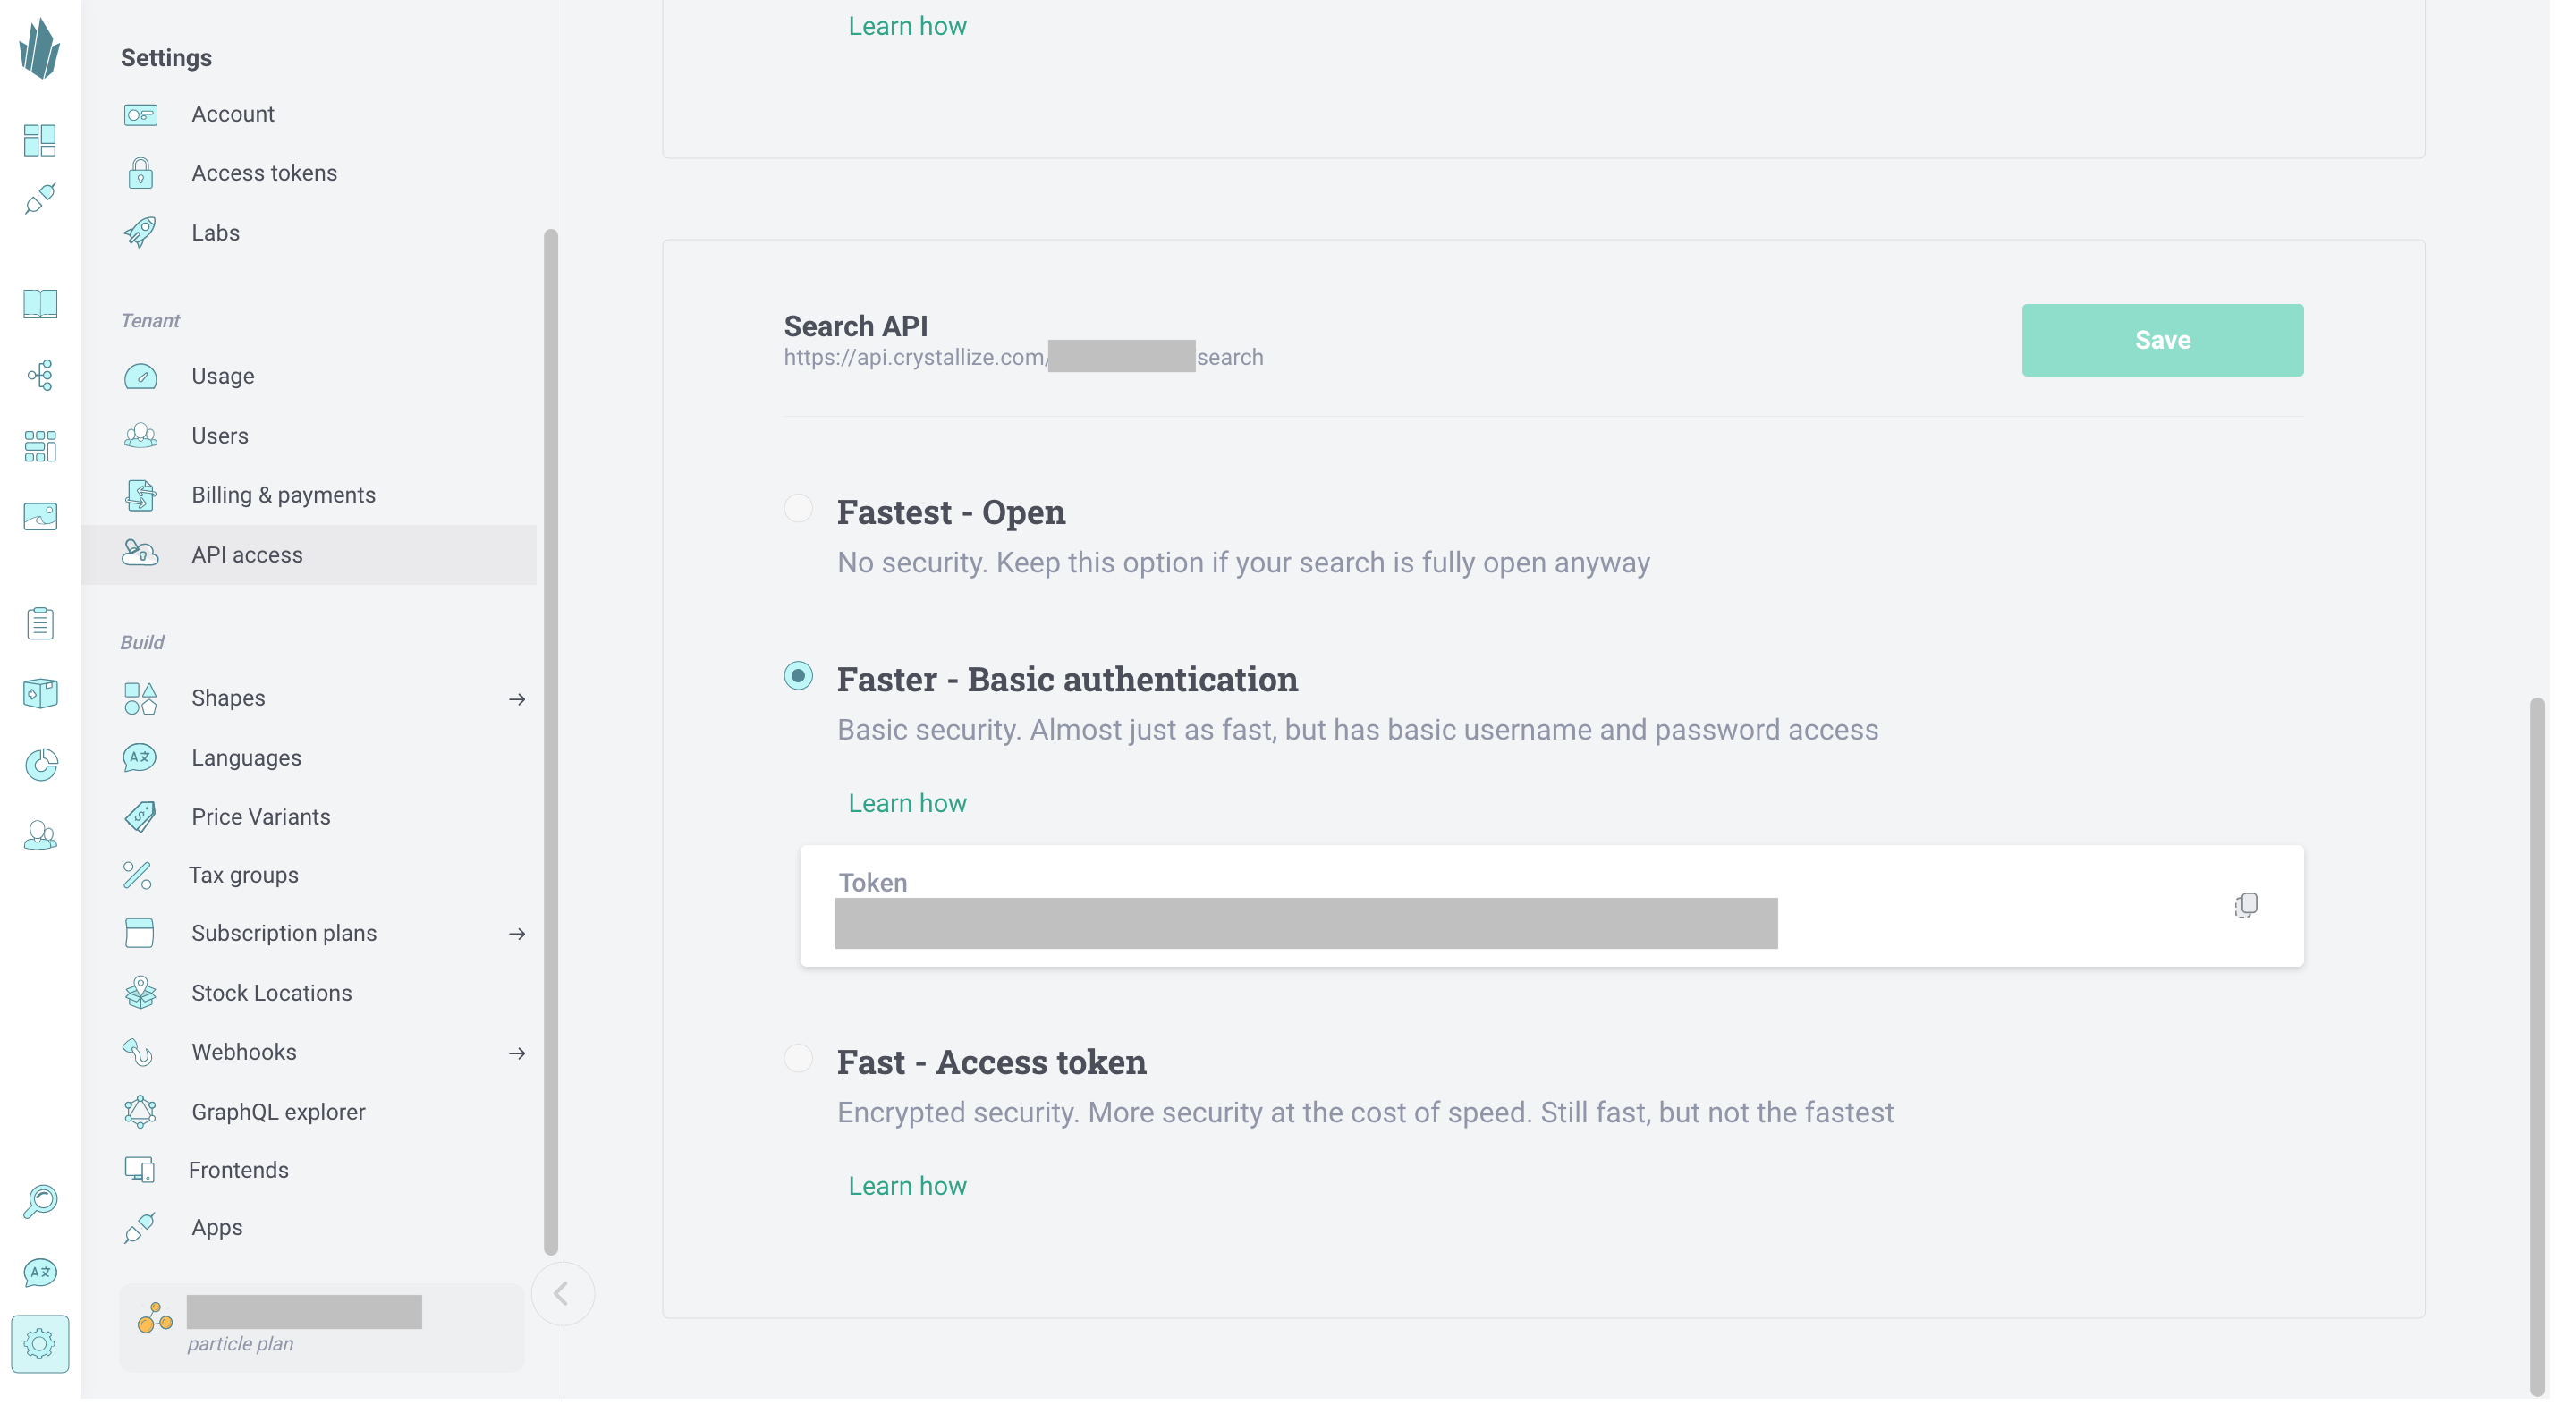Screen dimensions: 2576x1413
Task: Open Access tokens settings
Action: pos(264,173)
